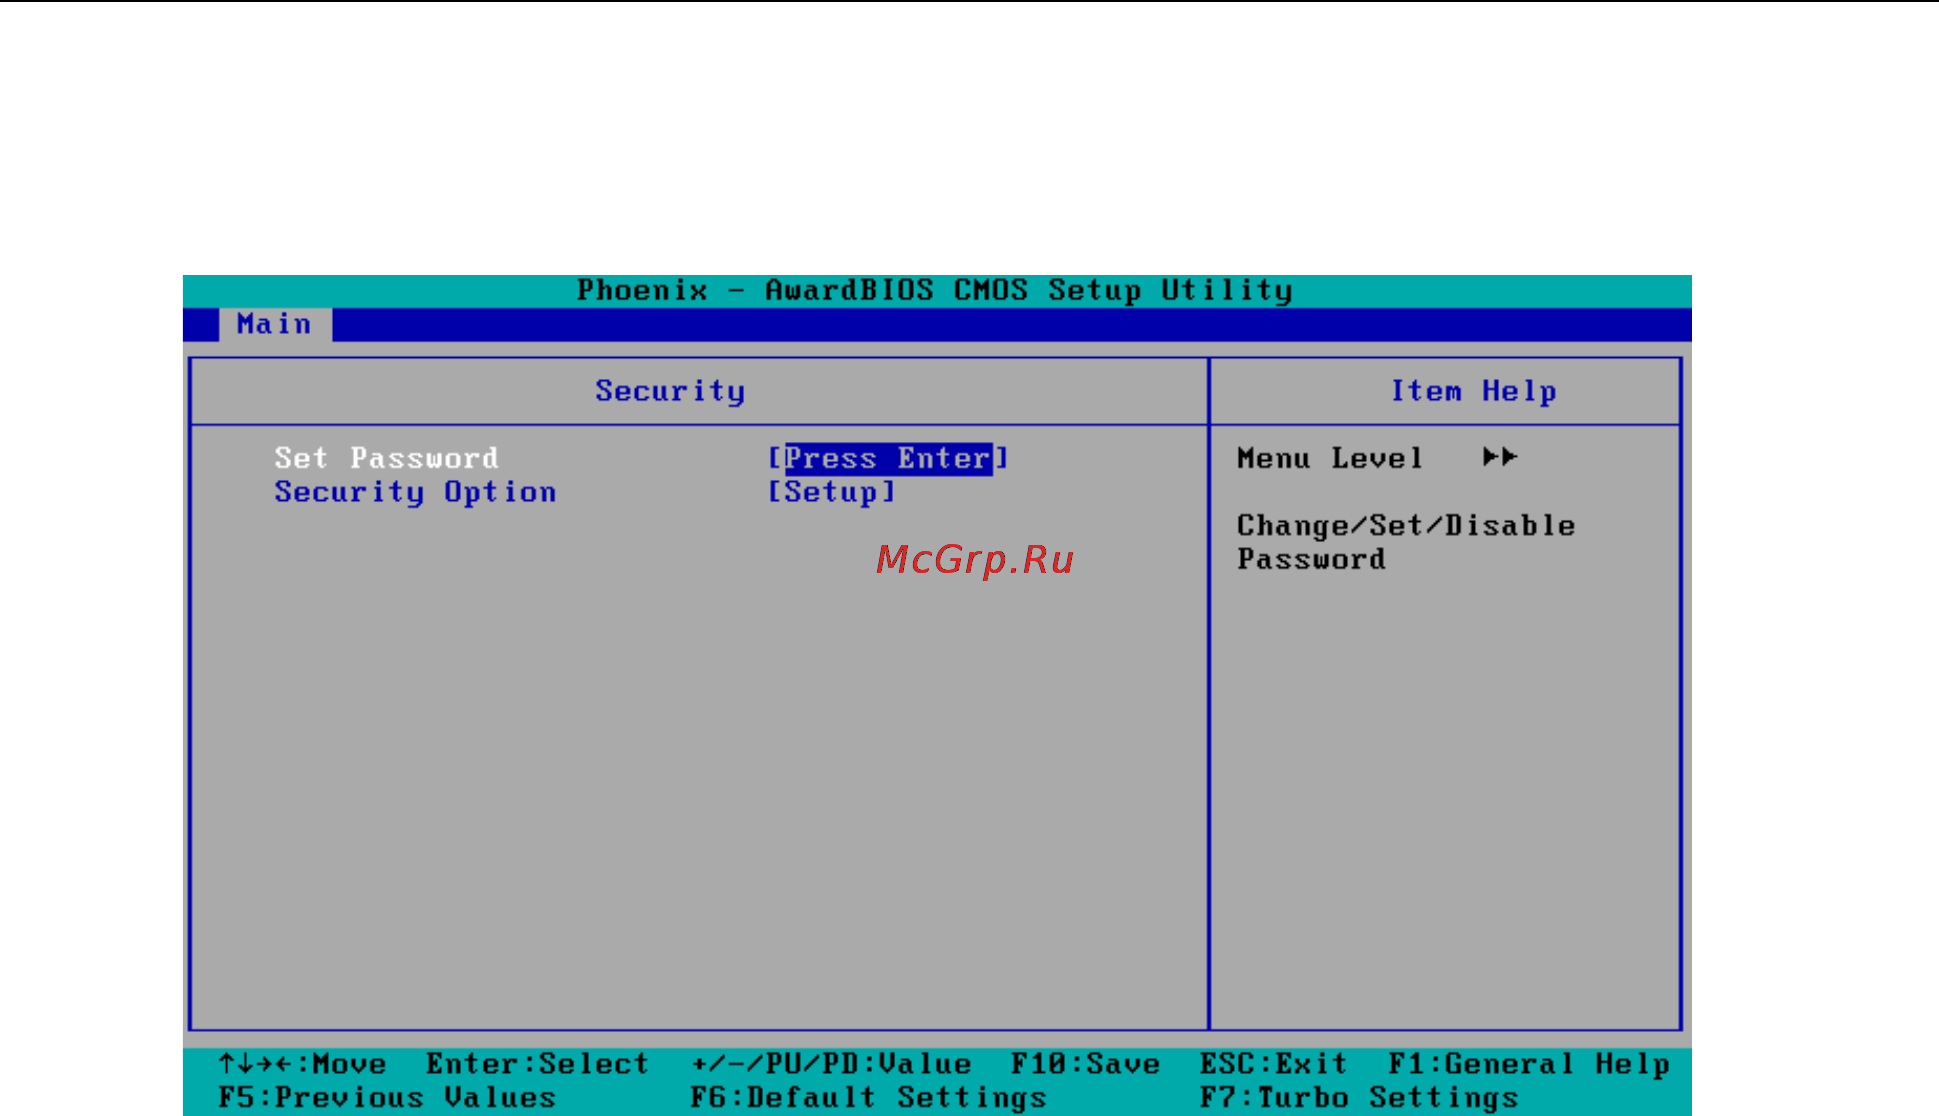The height and width of the screenshot is (1116, 1939).
Task: Click the Change/Set/Disable Password help text
Action: pos(1405,542)
